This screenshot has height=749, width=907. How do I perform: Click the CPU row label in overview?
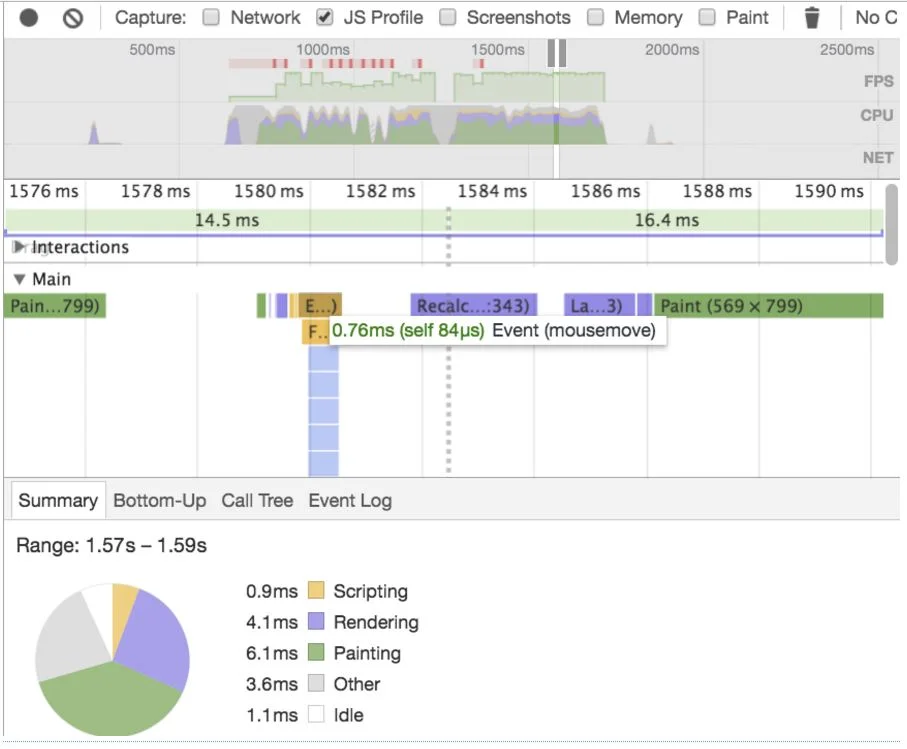pos(877,115)
